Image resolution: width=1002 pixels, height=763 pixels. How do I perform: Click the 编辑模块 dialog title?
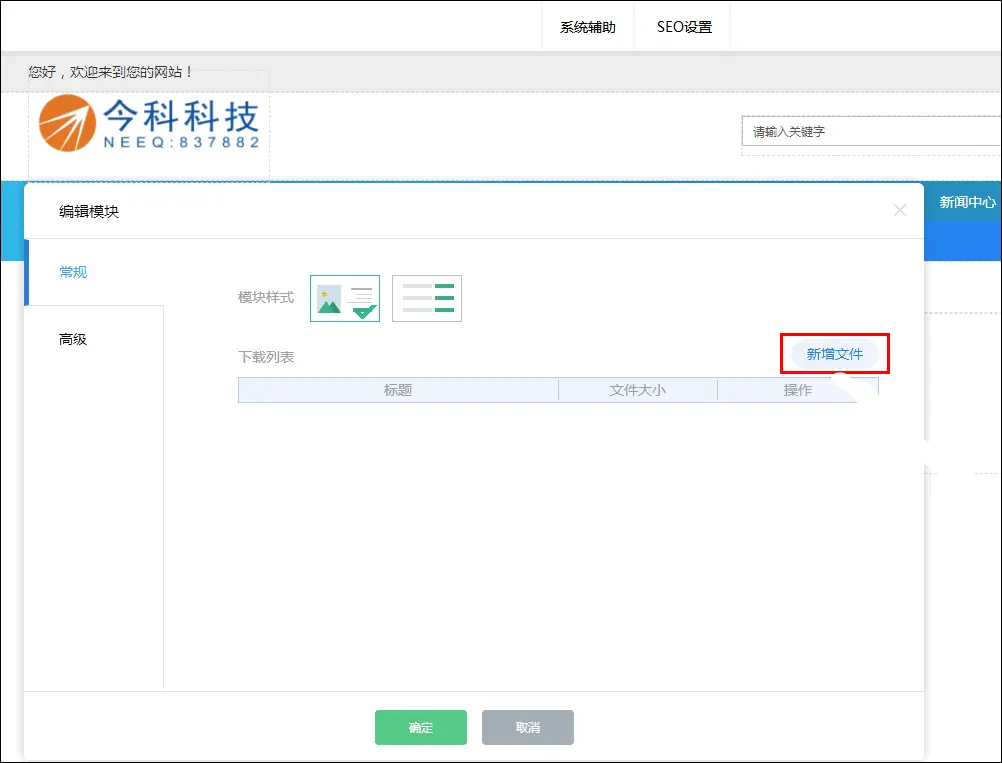click(89, 211)
